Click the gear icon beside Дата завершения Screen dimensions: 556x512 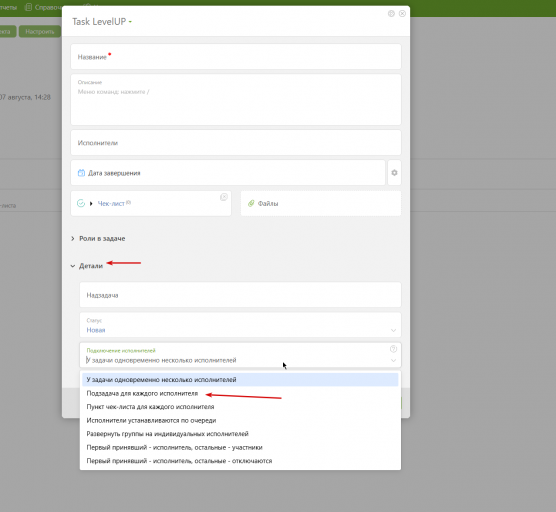394,173
